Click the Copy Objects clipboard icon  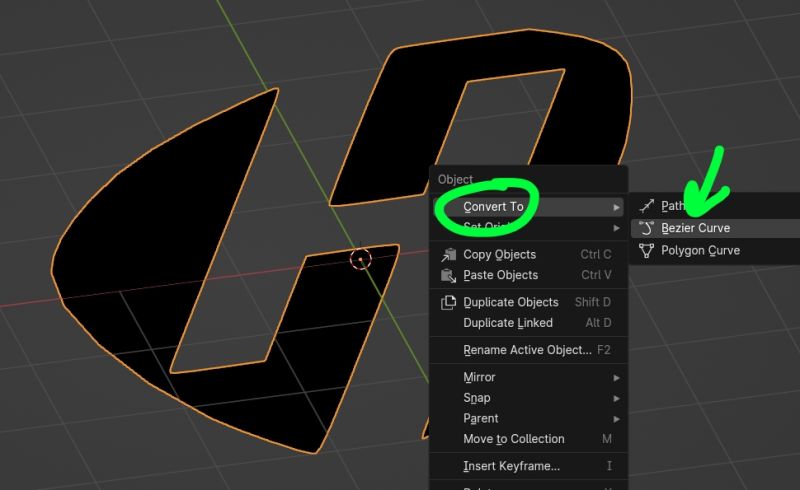(448, 254)
